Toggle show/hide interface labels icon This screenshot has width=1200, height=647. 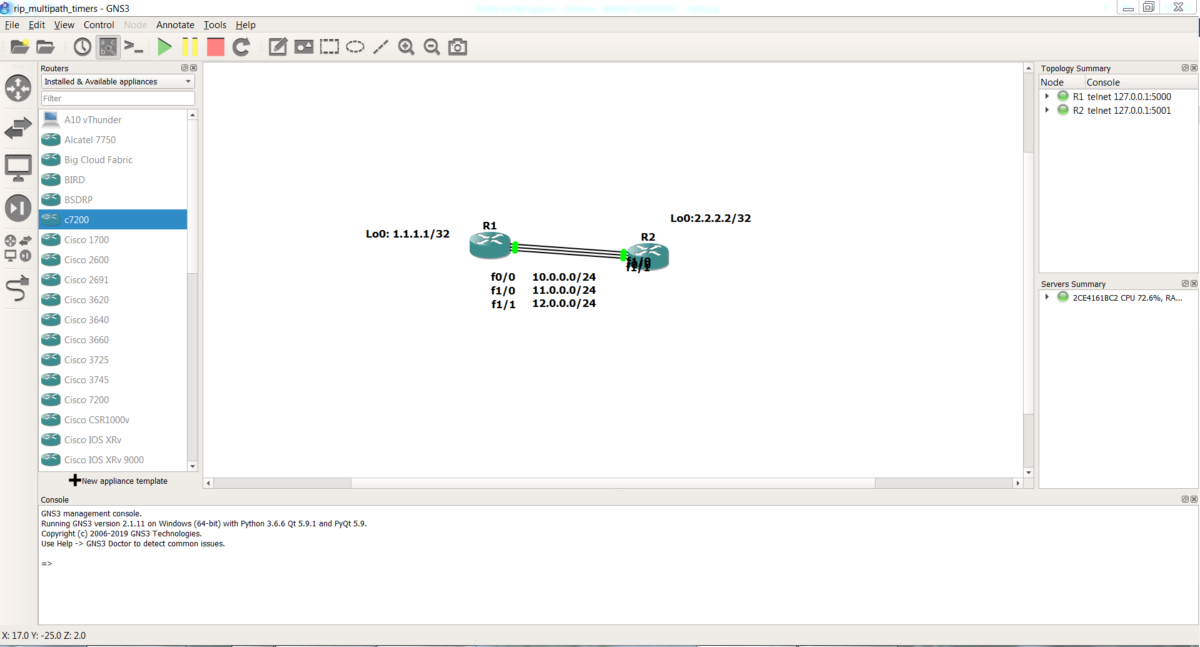(x=108, y=47)
